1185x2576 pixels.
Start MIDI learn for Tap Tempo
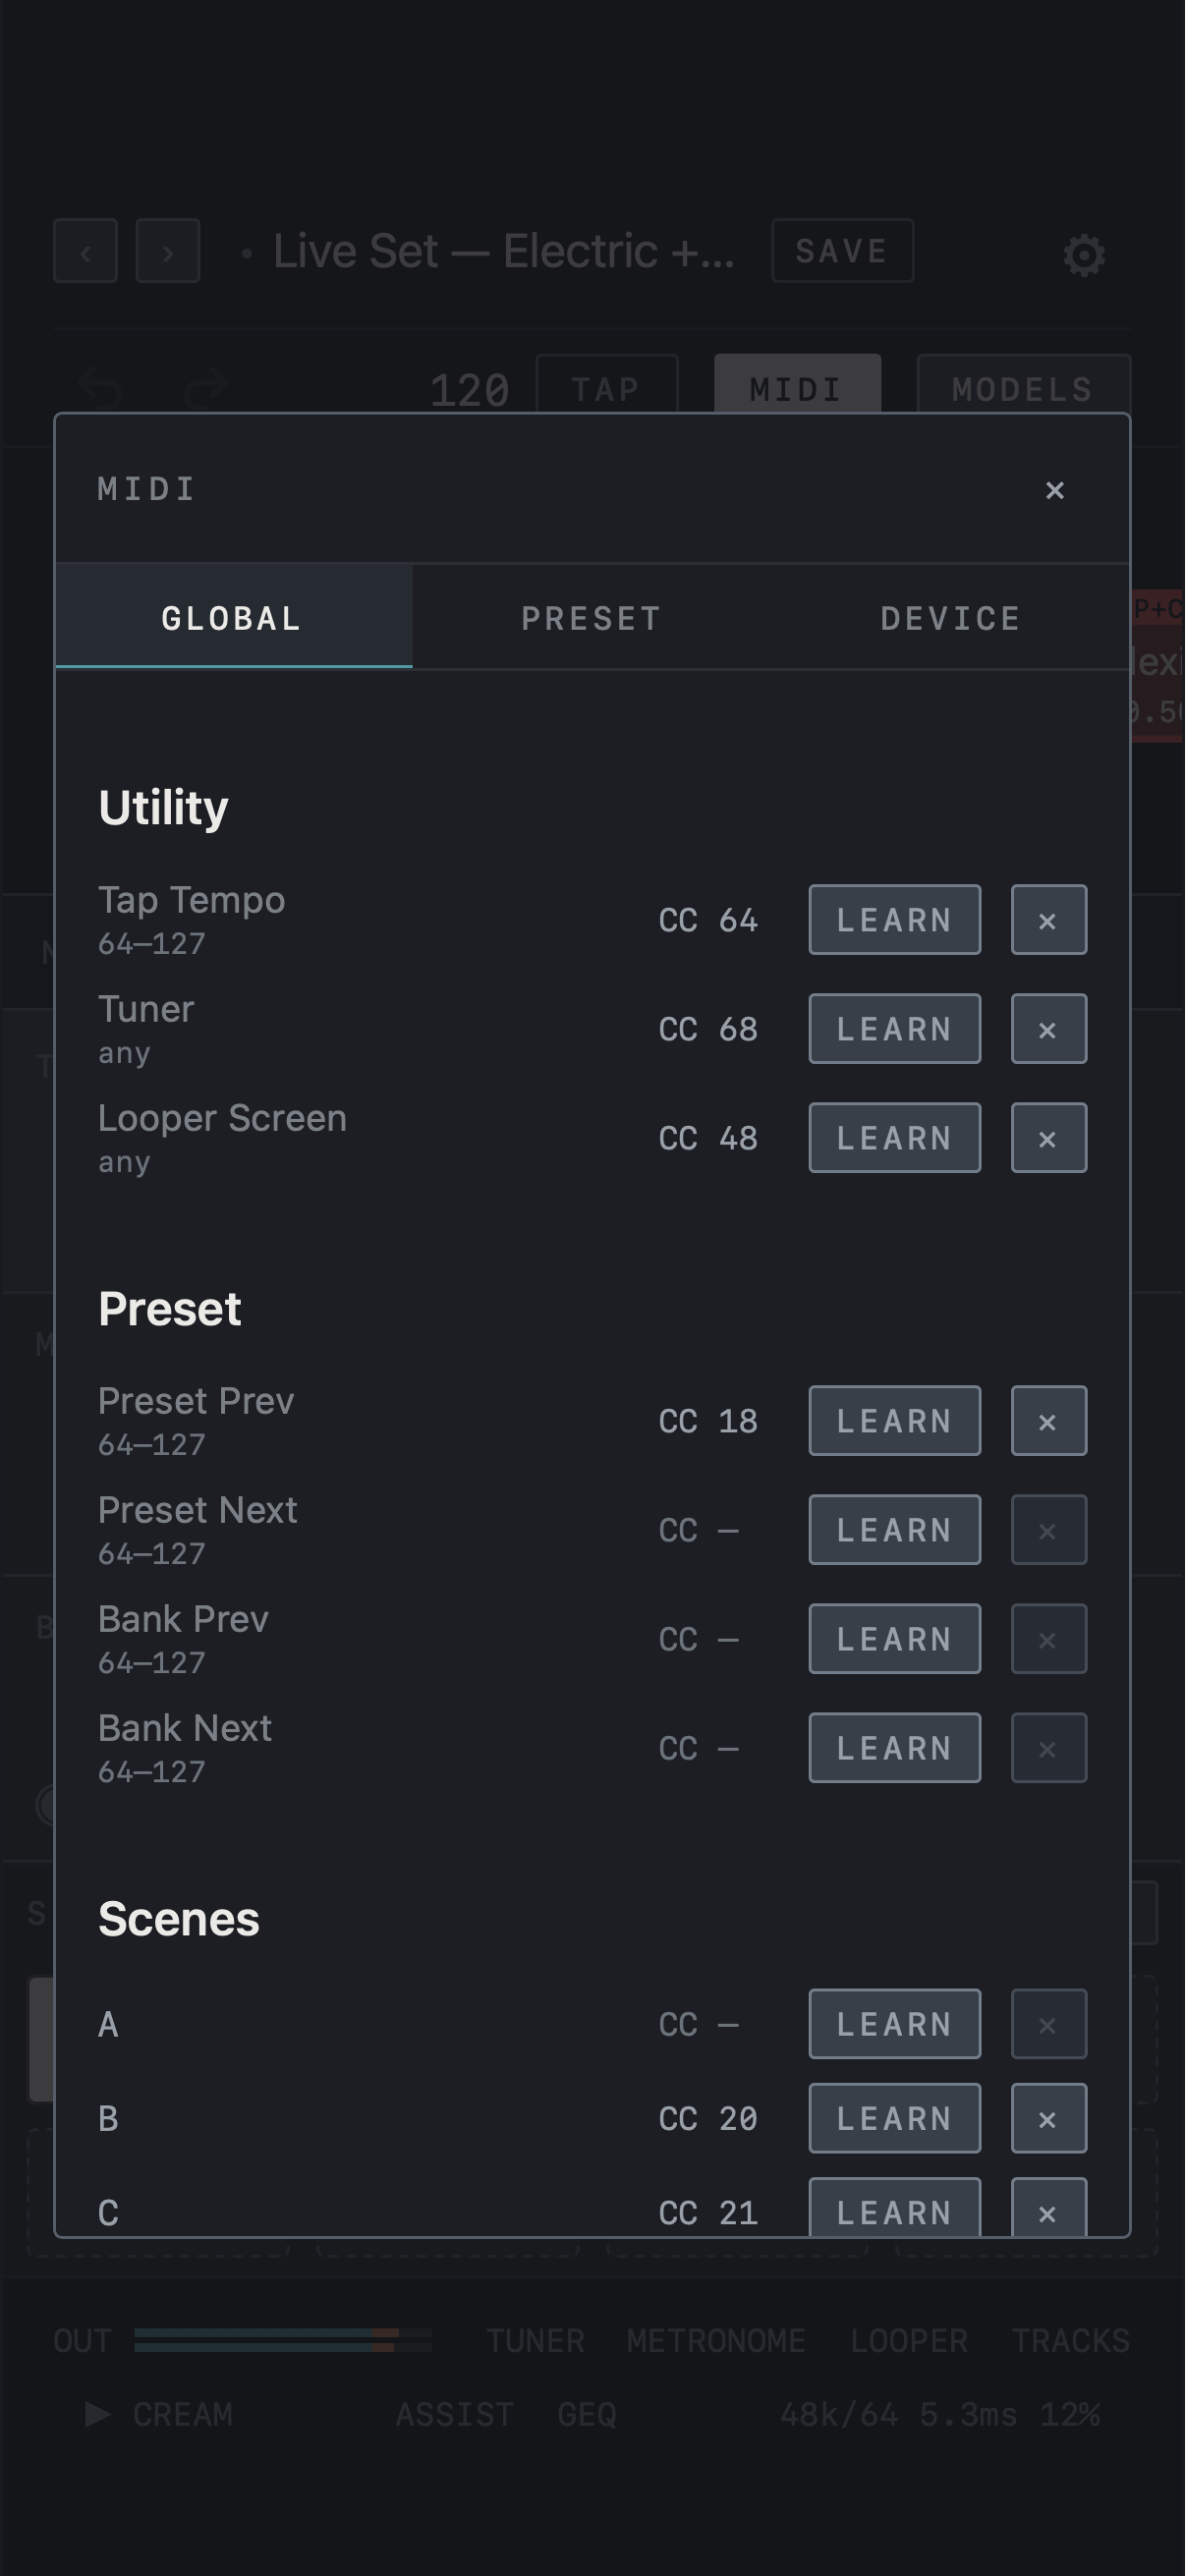pyautogui.click(x=894, y=919)
